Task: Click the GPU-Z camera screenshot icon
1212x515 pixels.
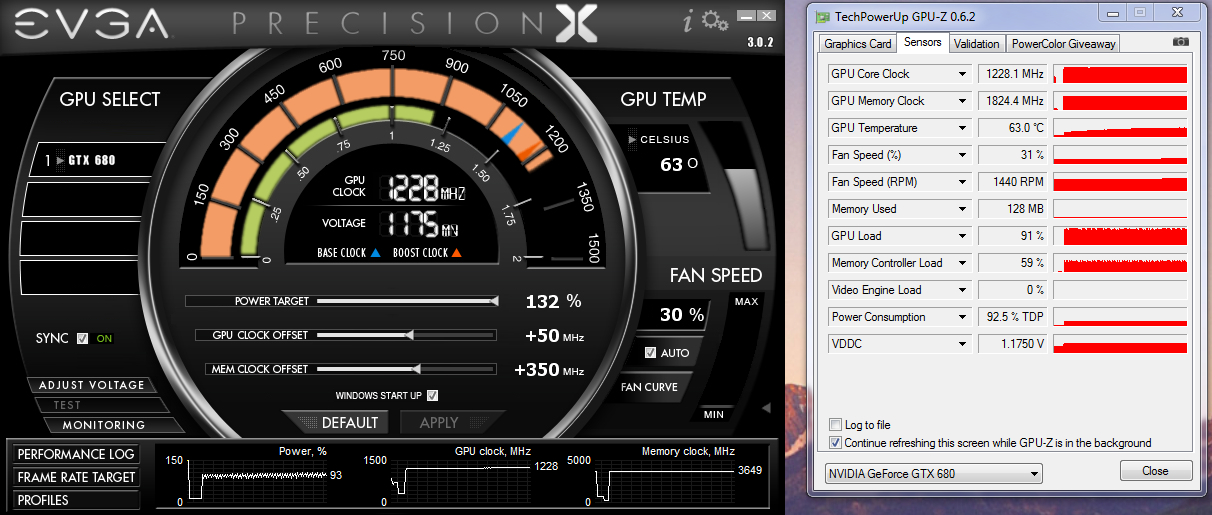Action: 1181,42
